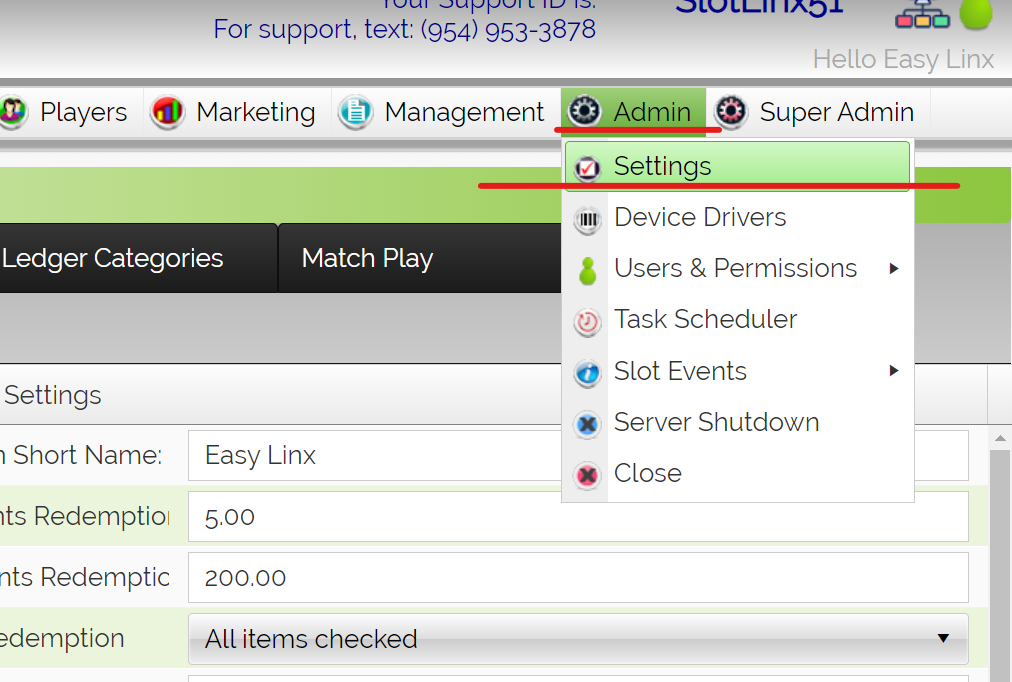Choose Settings from Admin dropdown
Screen dimensions: 1012x682
[737, 166]
